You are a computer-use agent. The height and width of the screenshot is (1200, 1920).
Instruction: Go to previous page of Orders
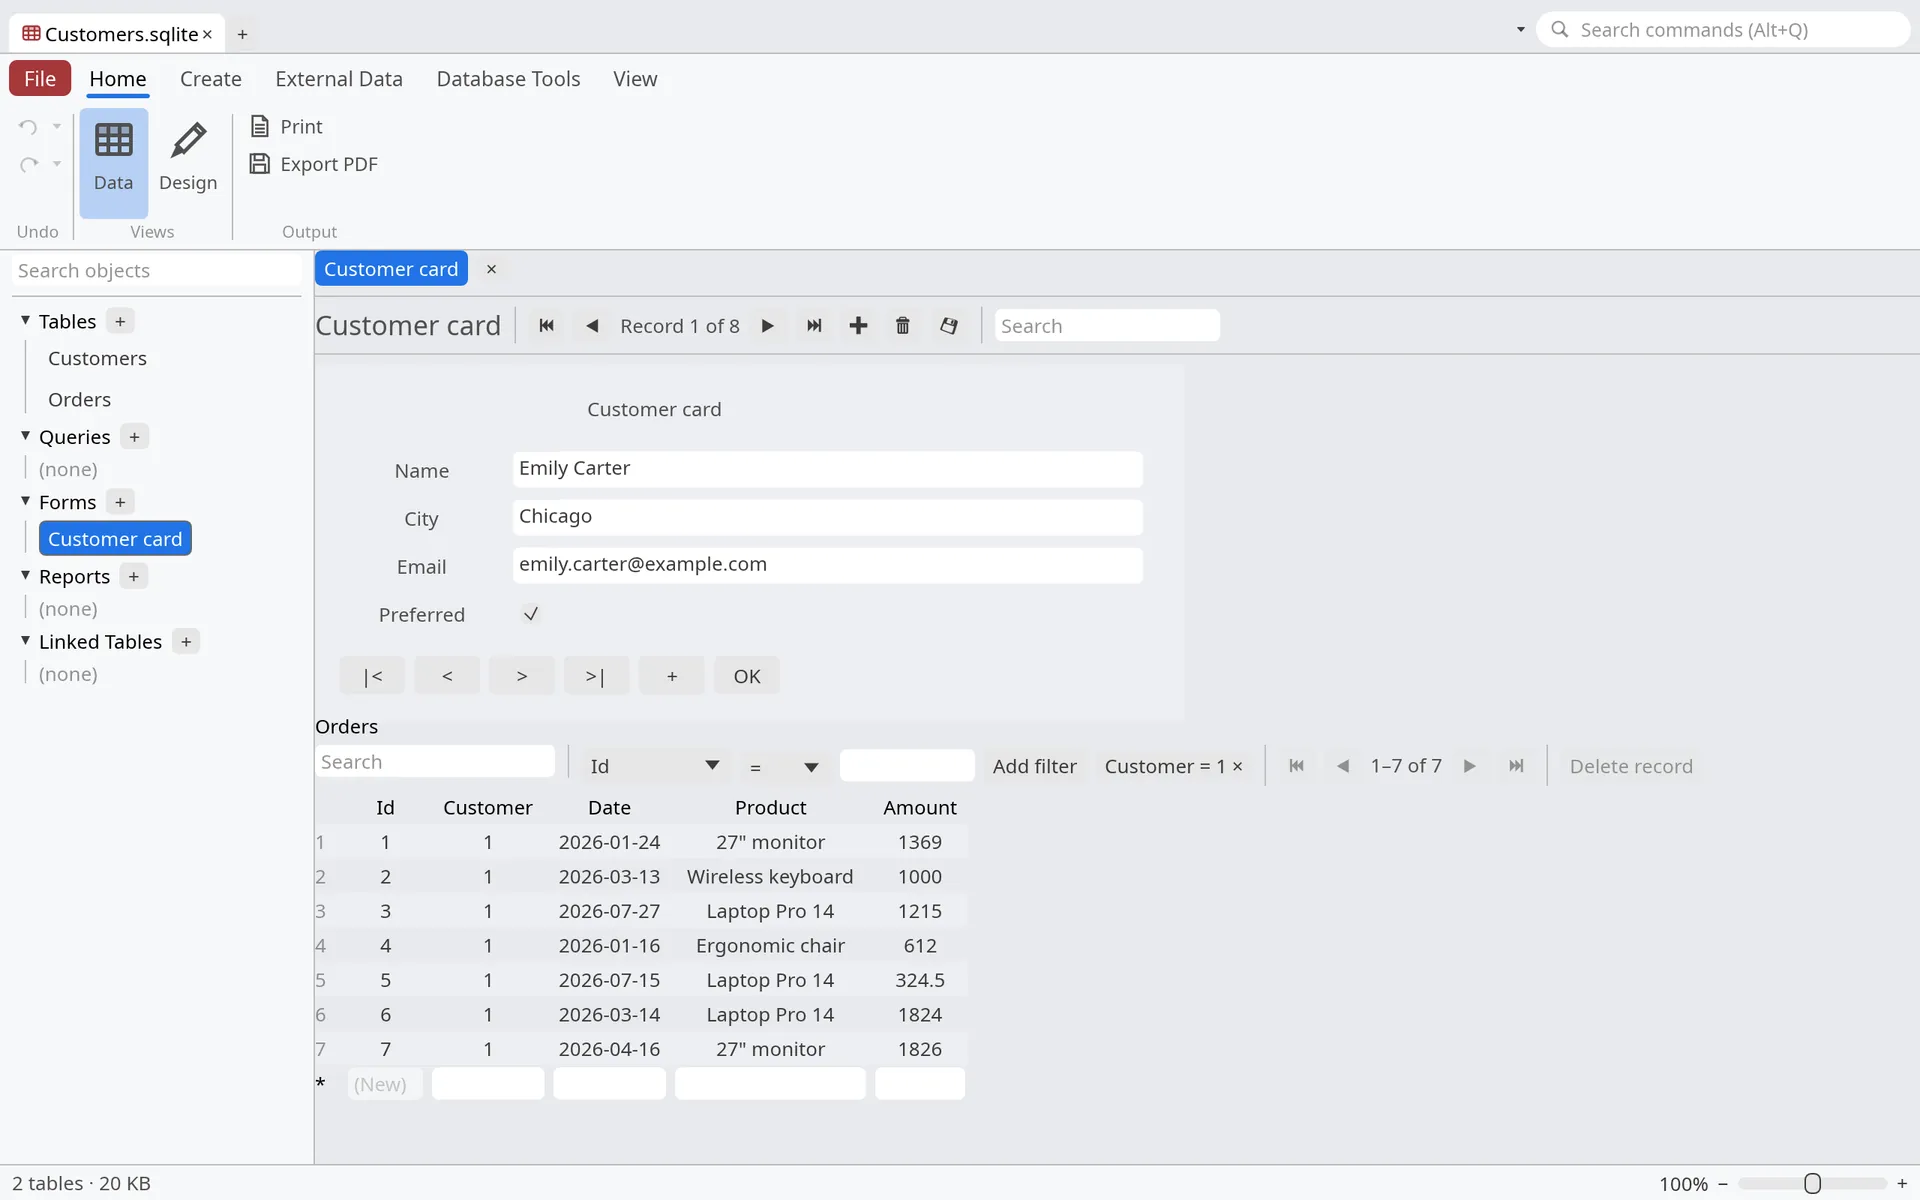click(x=1343, y=766)
